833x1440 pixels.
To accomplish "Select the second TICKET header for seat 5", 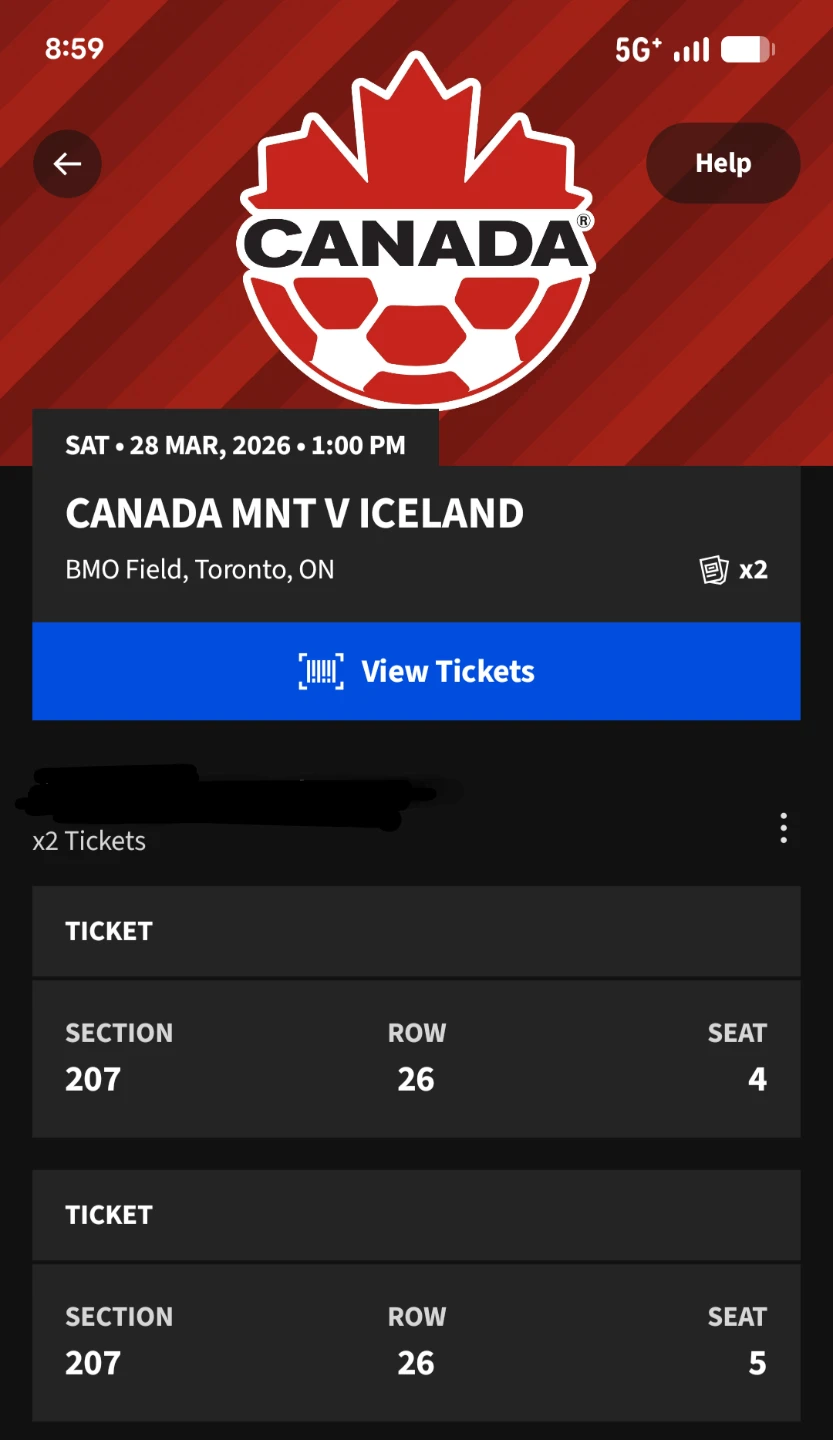I will click(x=109, y=1215).
